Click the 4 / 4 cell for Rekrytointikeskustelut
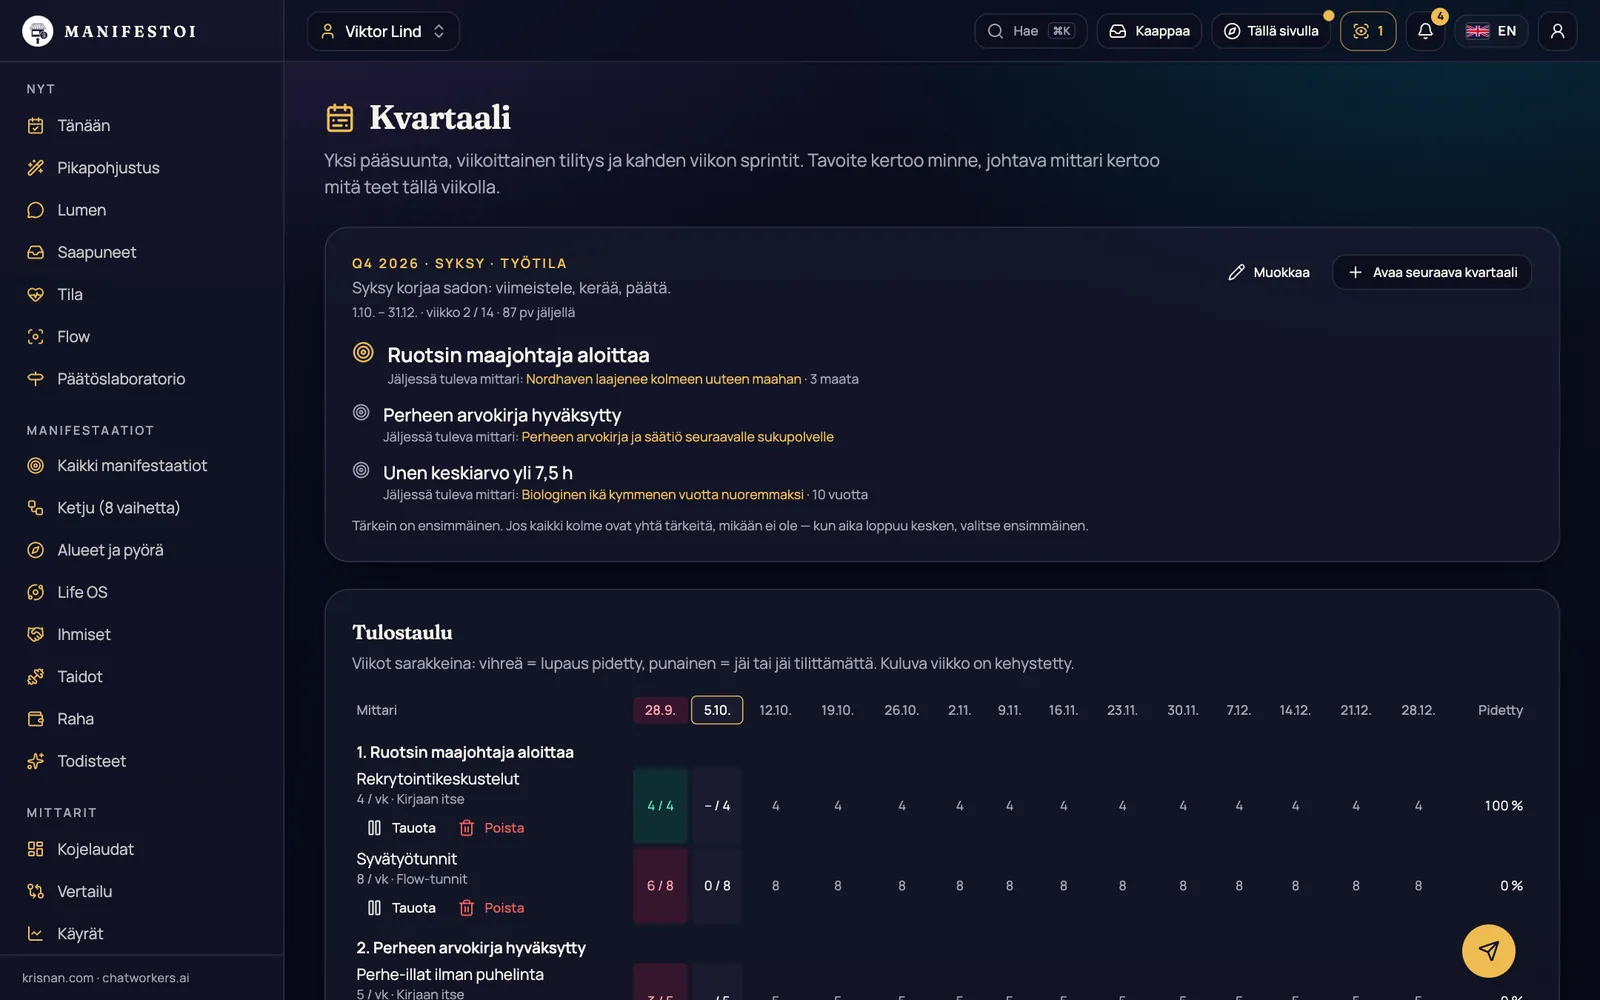This screenshot has height=1000, width=1600. tap(660, 806)
